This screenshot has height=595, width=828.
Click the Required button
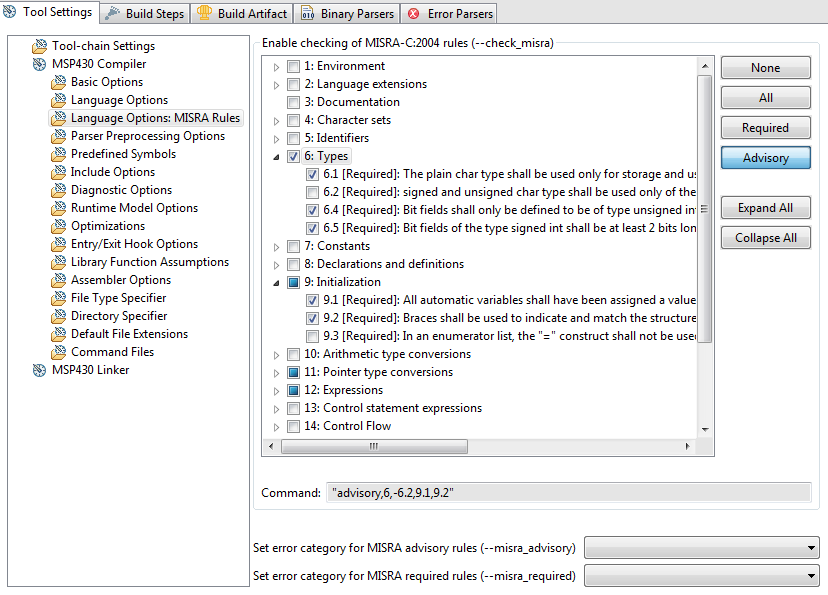tap(766, 128)
